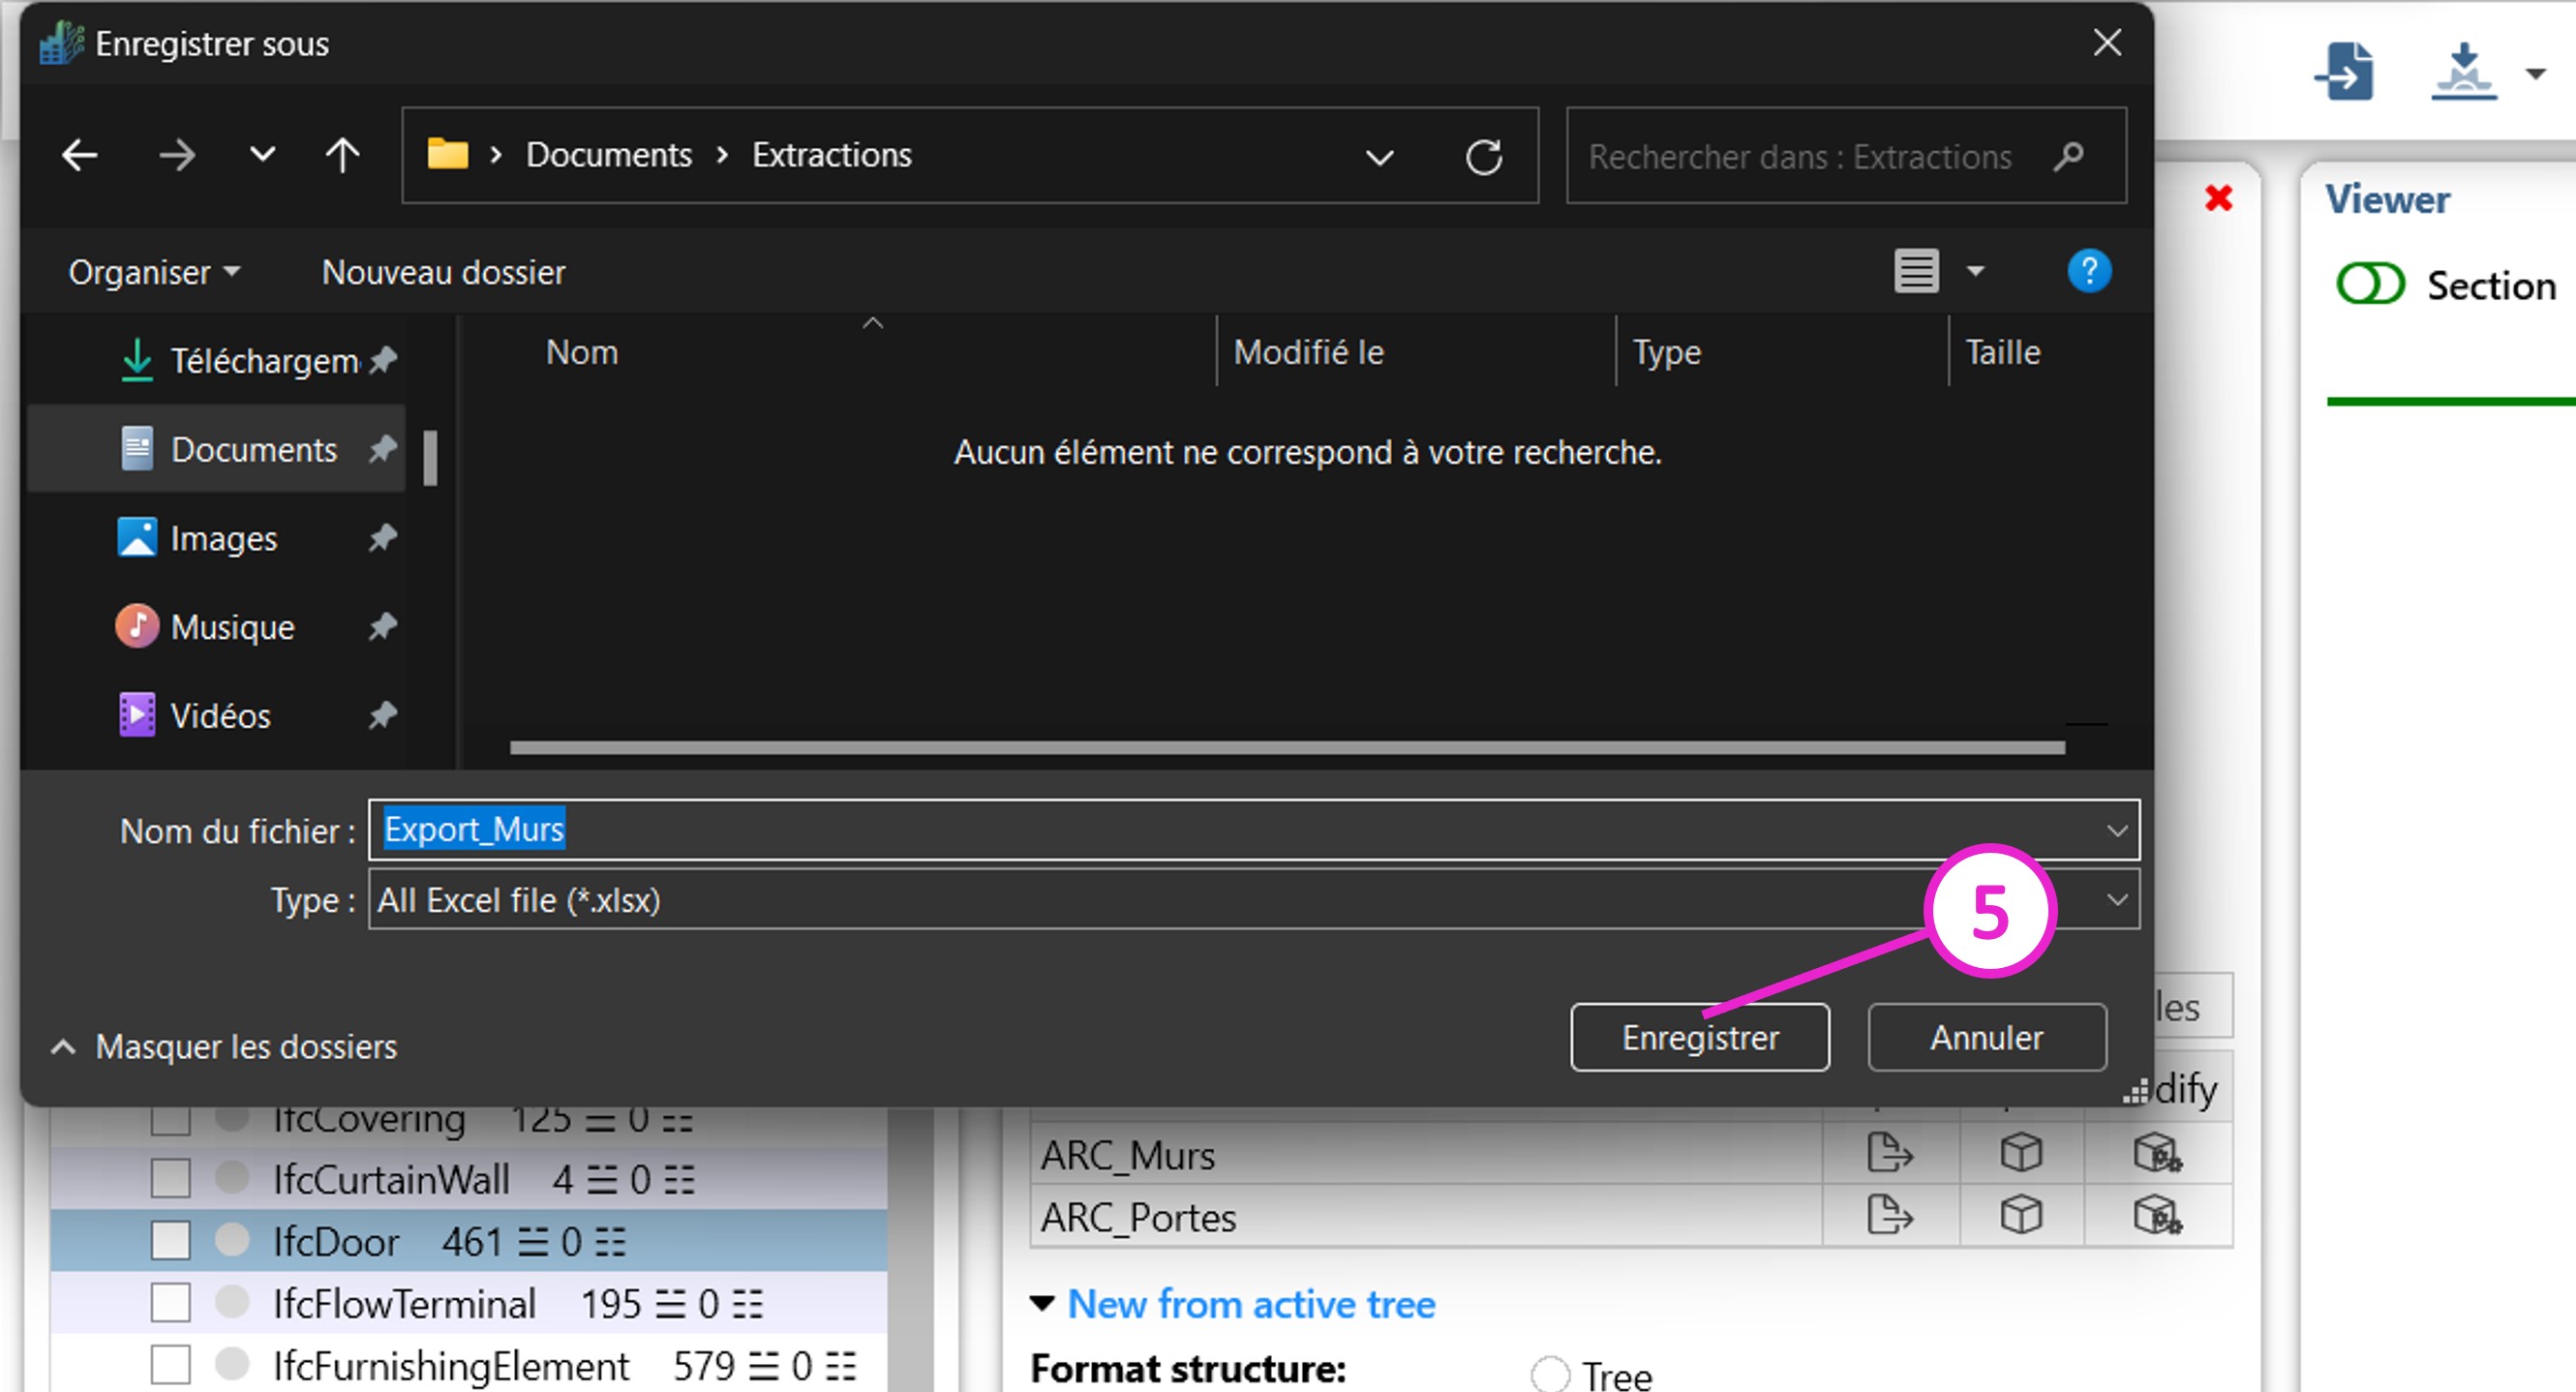Go up one folder level
Image resolution: width=2576 pixels, height=1392 pixels.
(x=342, y=156)
